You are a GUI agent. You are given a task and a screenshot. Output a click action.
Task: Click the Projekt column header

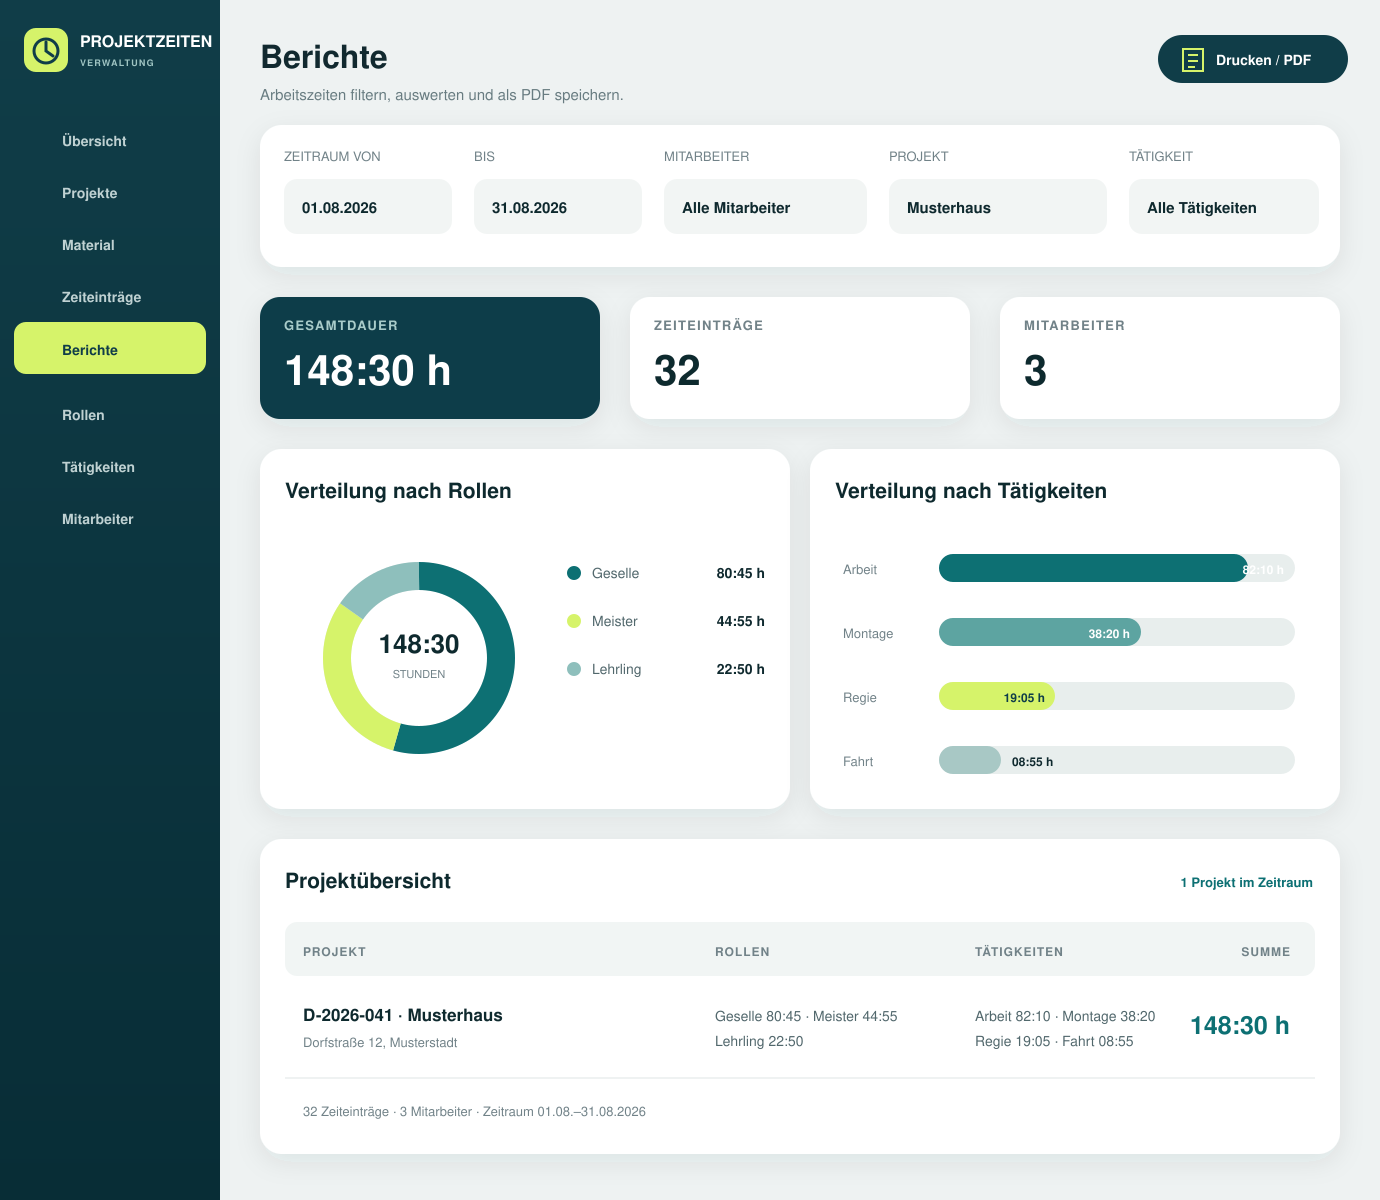334,951
